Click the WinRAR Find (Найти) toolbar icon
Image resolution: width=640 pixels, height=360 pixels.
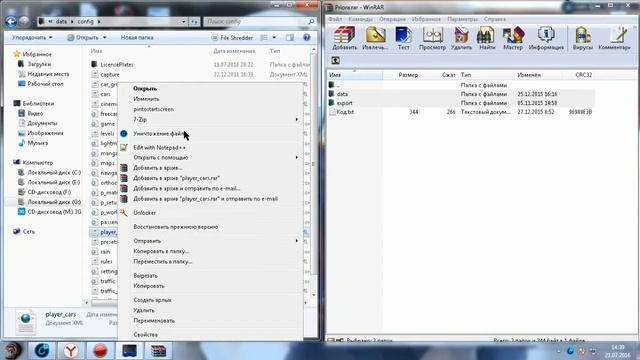pyautogui.click(x=487, y=38)
